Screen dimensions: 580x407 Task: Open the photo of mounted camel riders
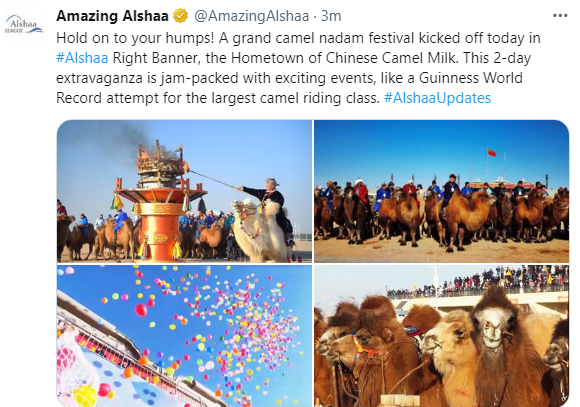click(441, 191)
